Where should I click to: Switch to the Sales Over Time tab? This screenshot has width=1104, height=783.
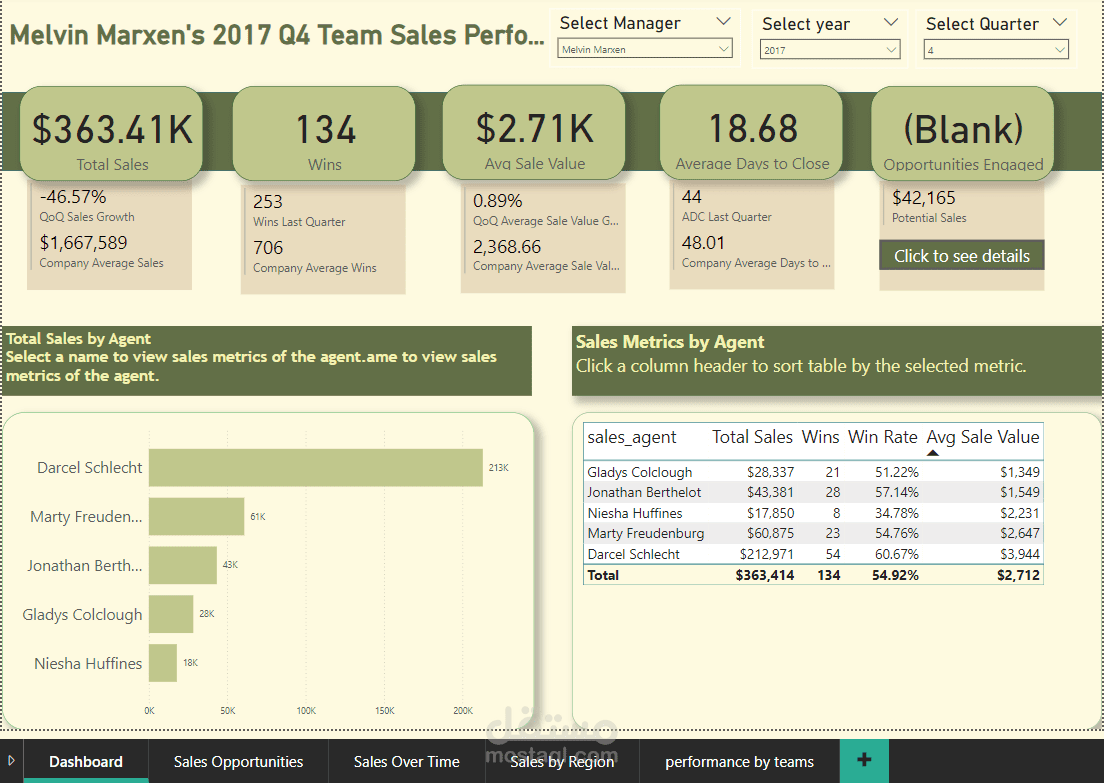point(405,761)
